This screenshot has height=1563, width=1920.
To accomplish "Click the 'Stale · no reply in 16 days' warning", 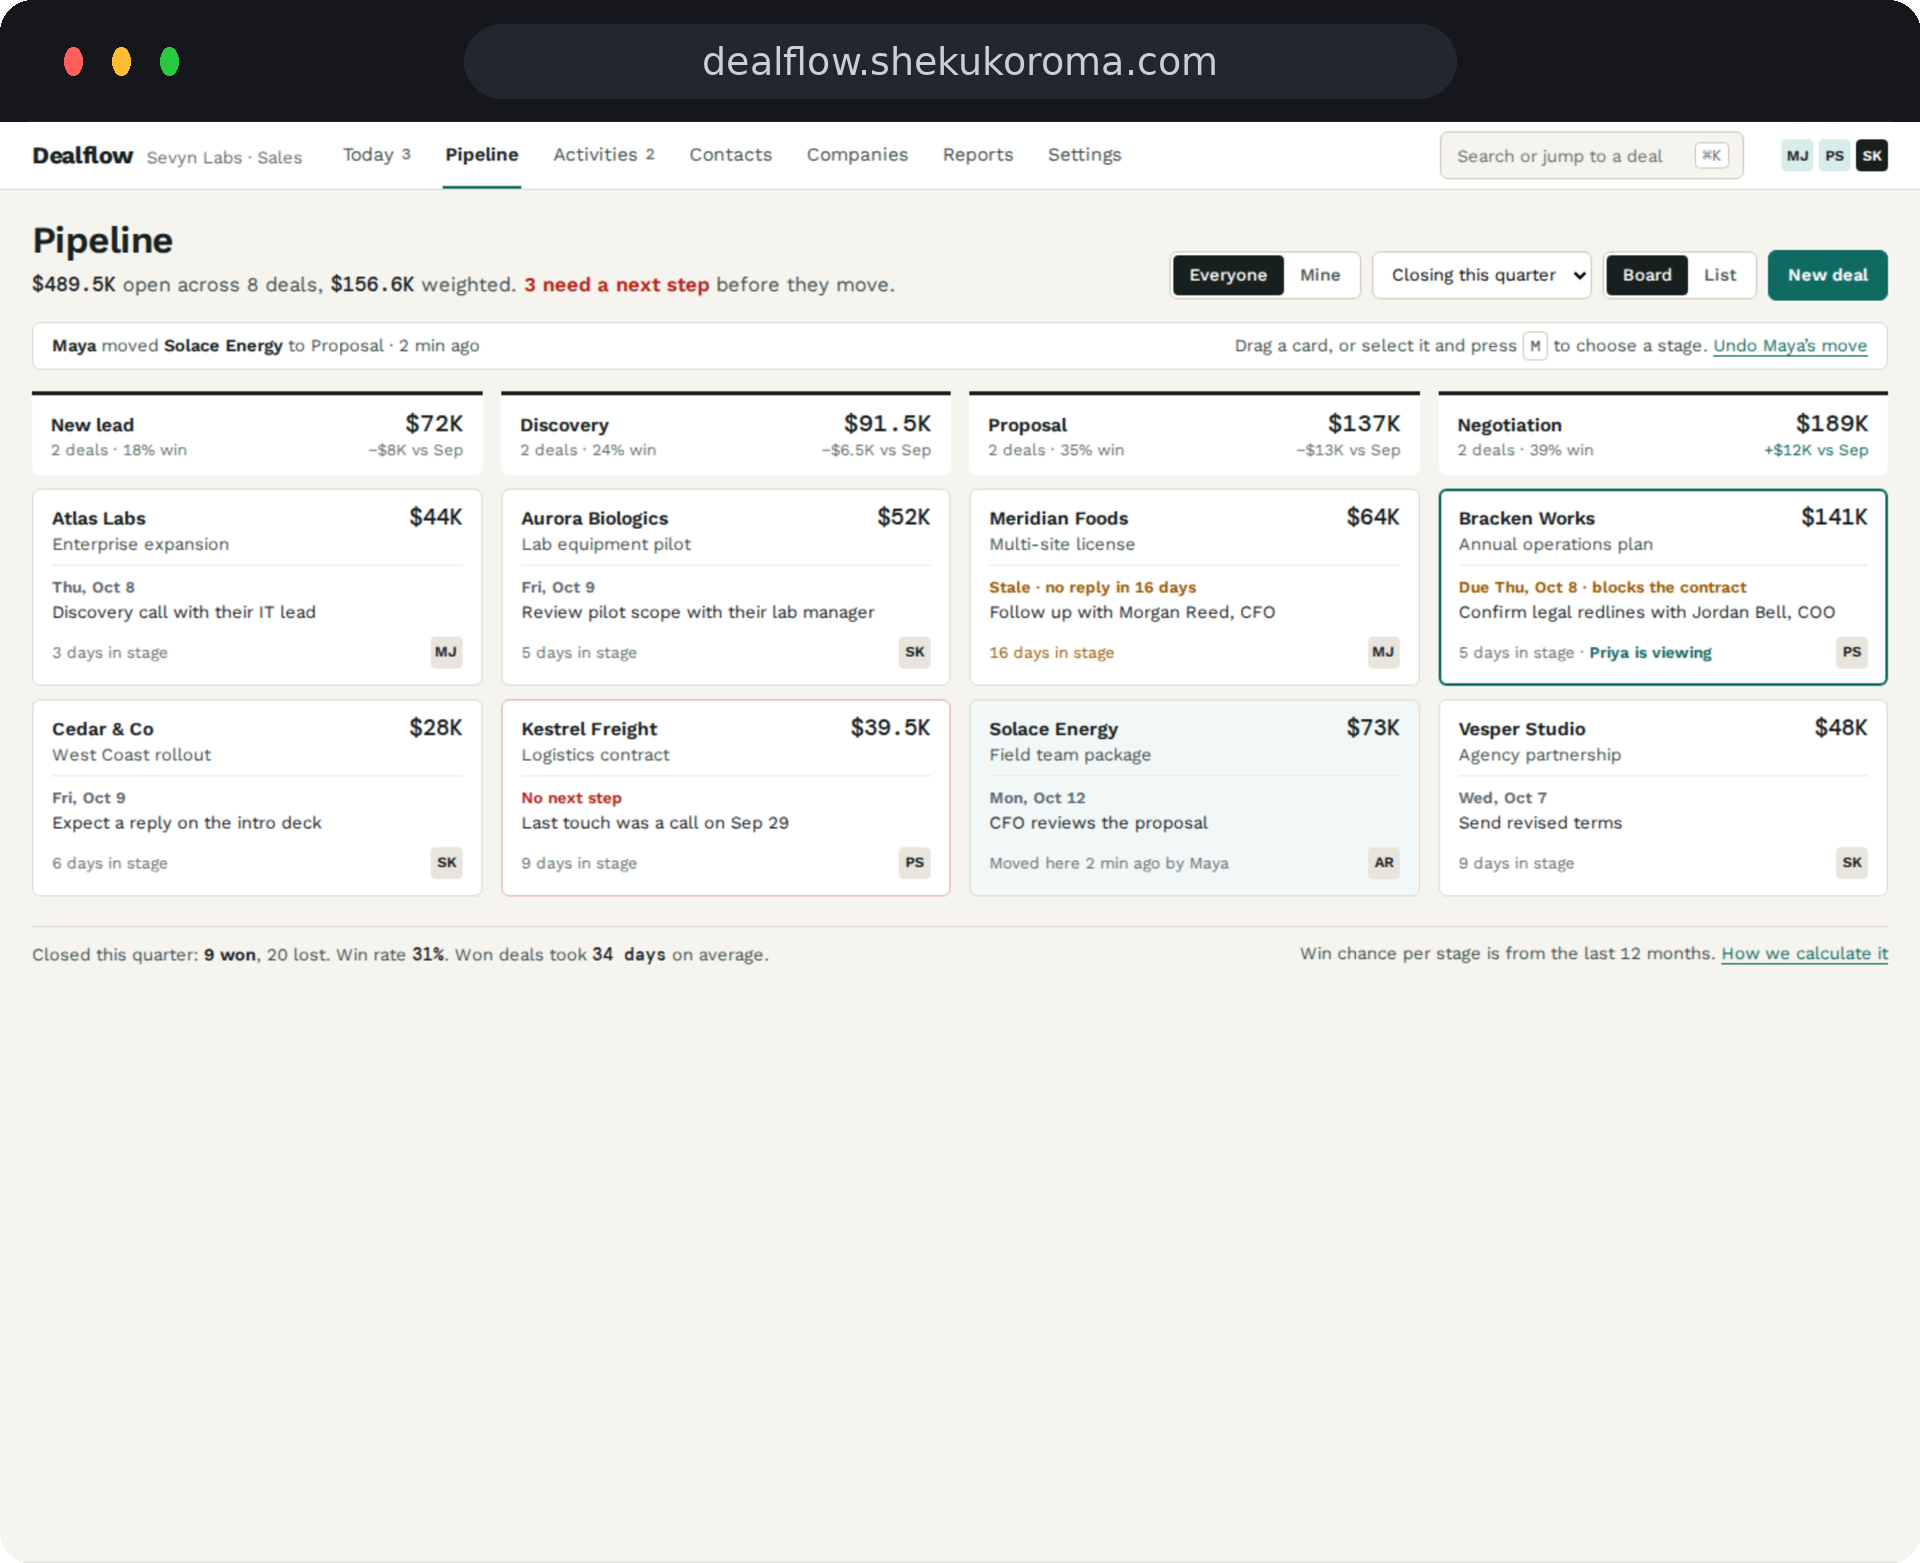I will click(x=1092, y=588).
